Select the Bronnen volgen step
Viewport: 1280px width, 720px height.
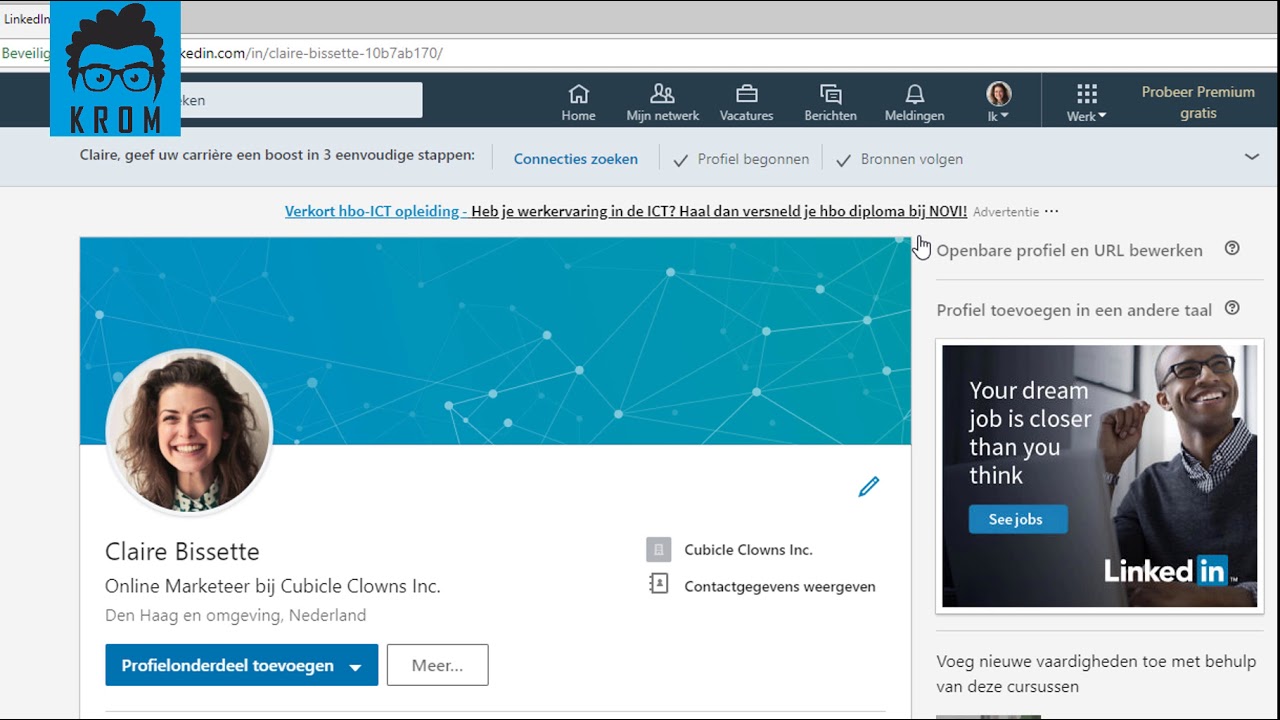(x=899, y=159)
